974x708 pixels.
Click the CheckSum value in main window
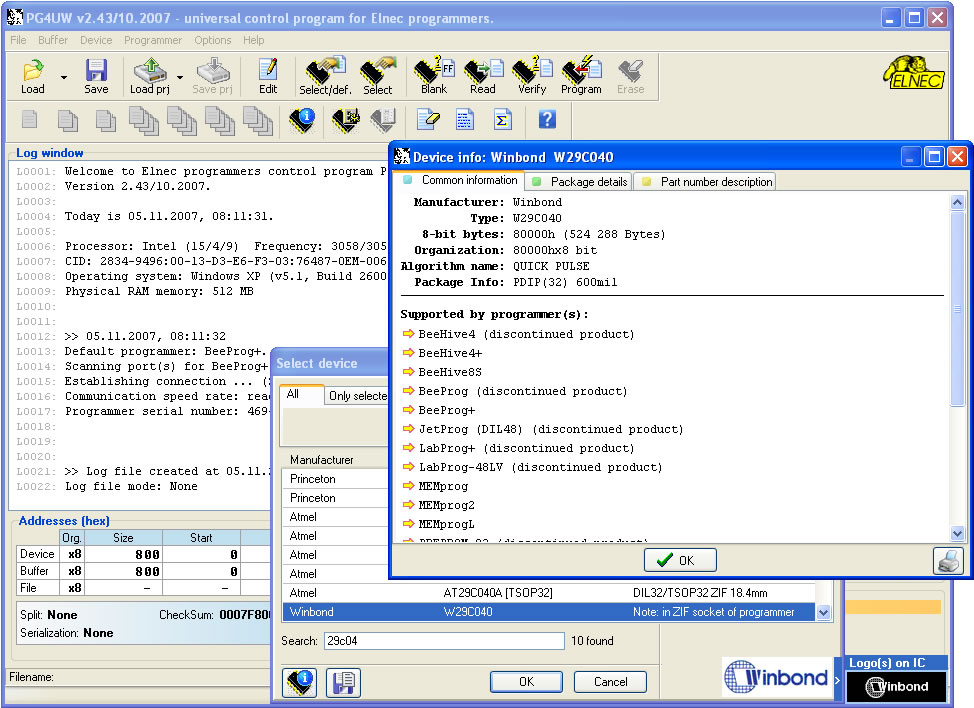click(245, 615)
